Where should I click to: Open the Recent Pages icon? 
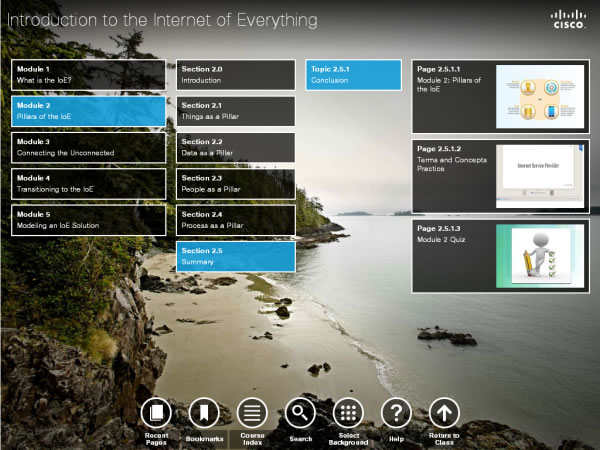[x=156, y=412]
